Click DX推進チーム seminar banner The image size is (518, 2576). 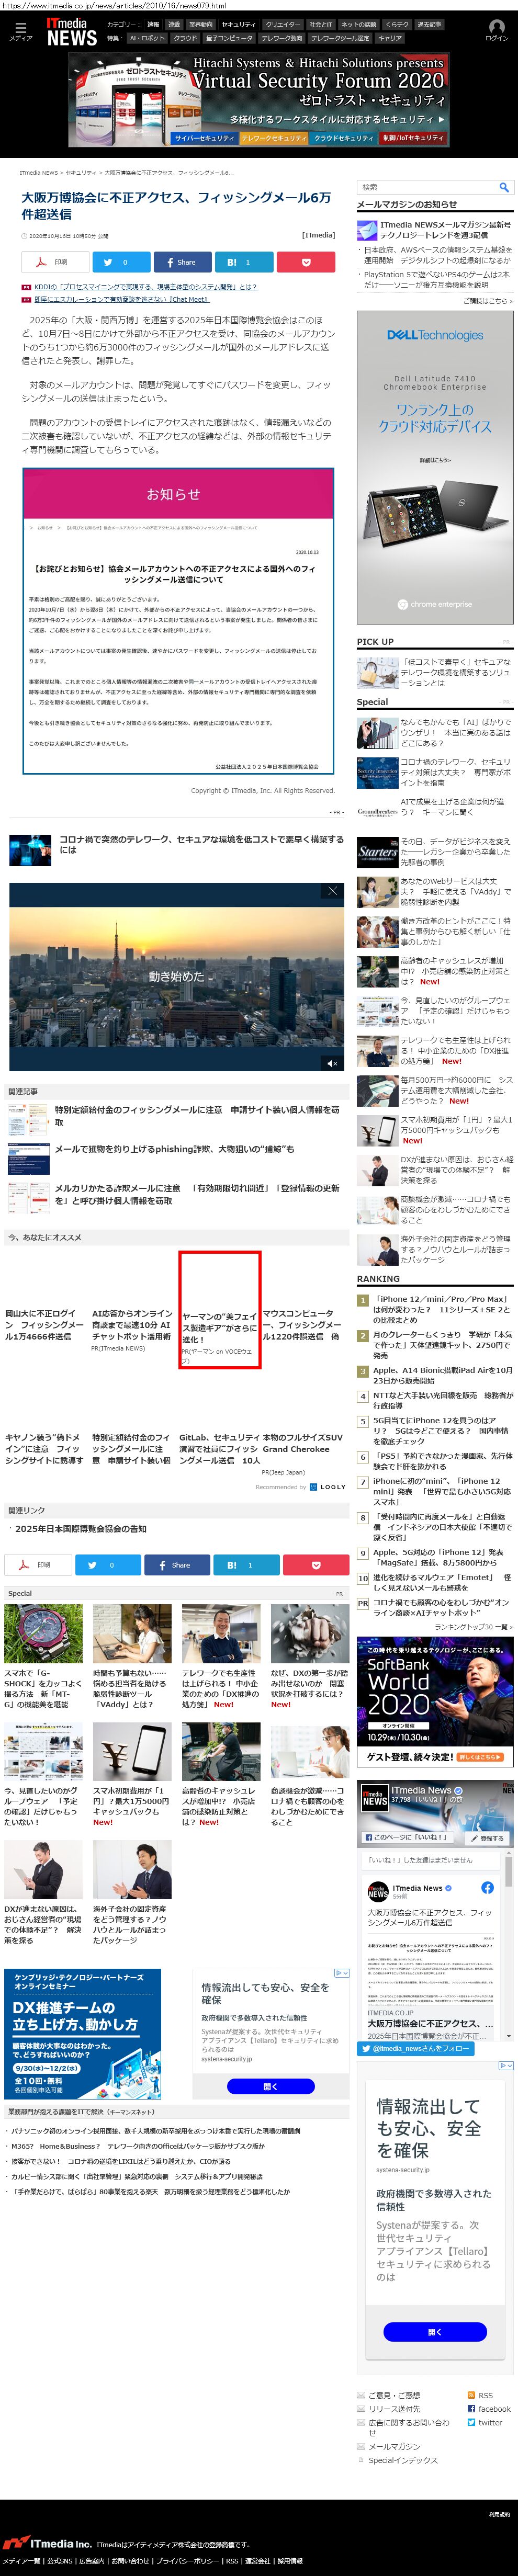click(x=82, y=2035)
